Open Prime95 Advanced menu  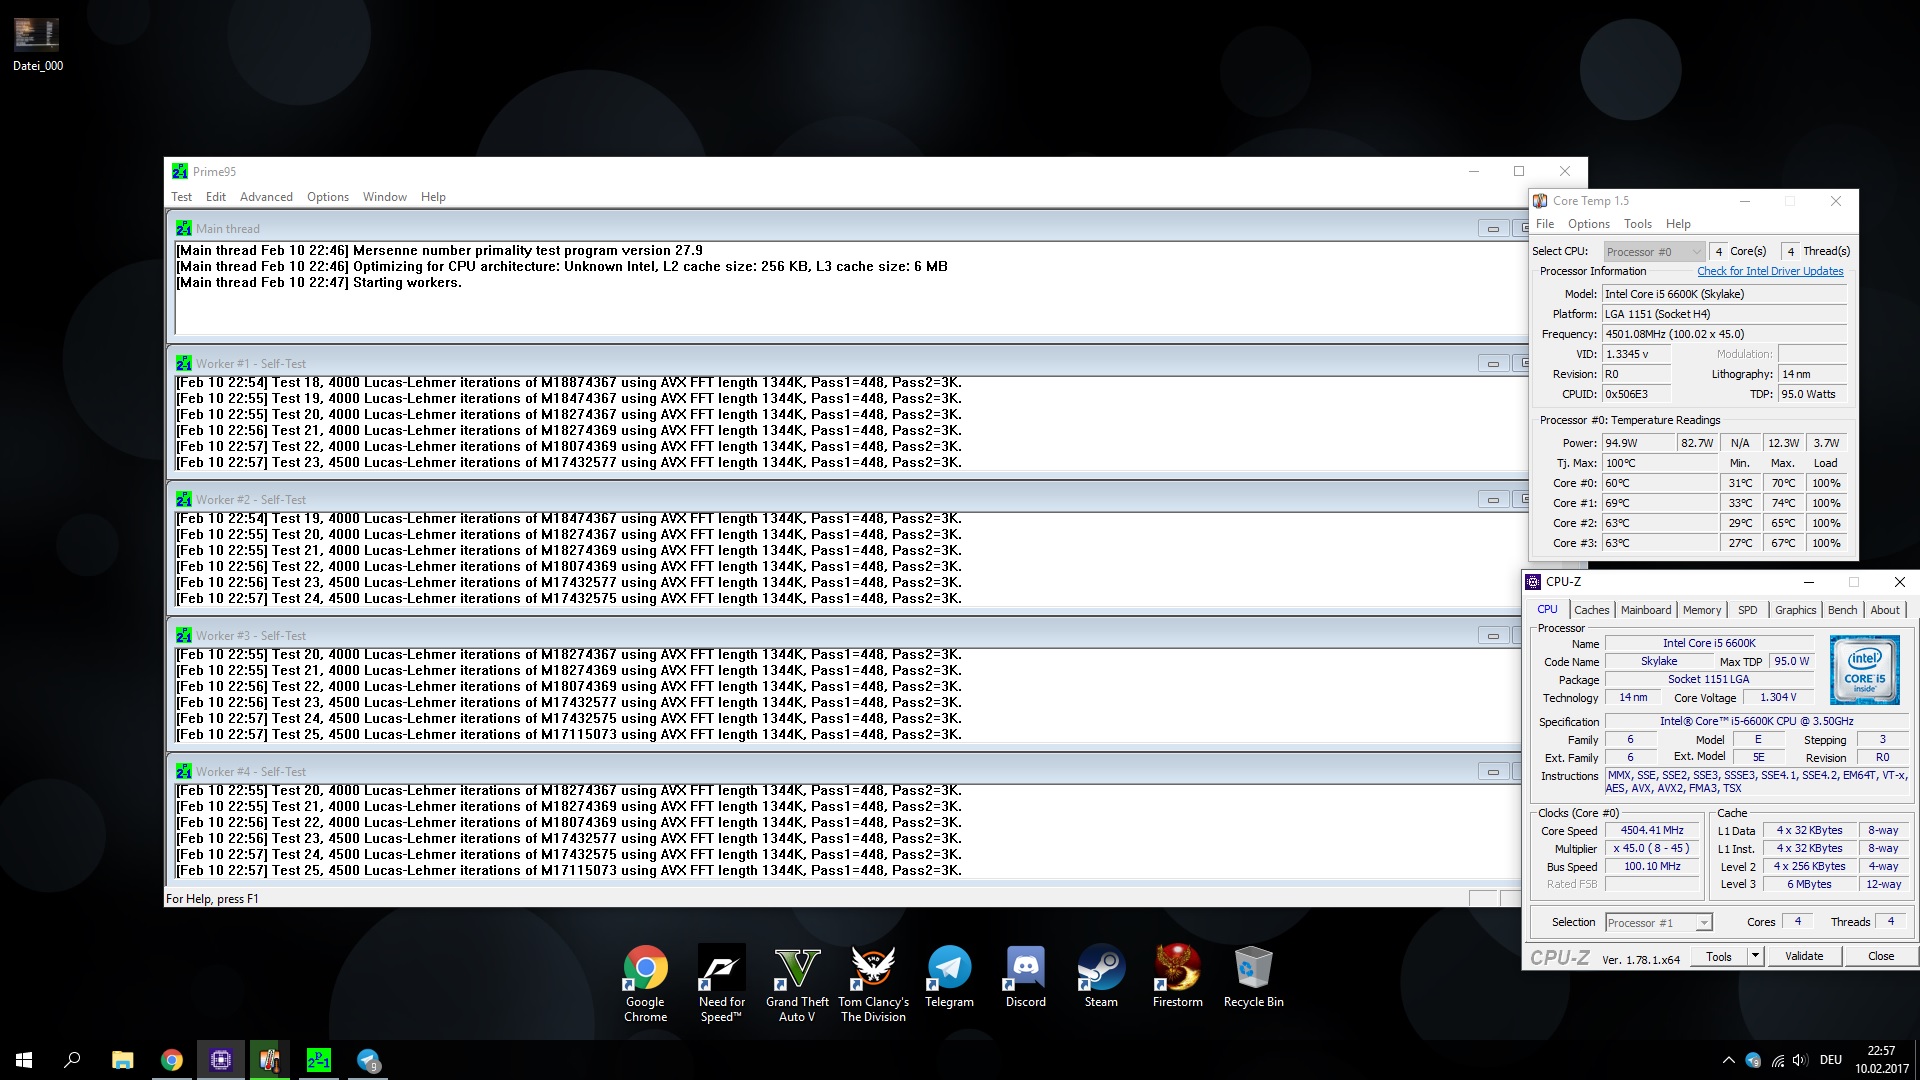(x=266, y=197)
